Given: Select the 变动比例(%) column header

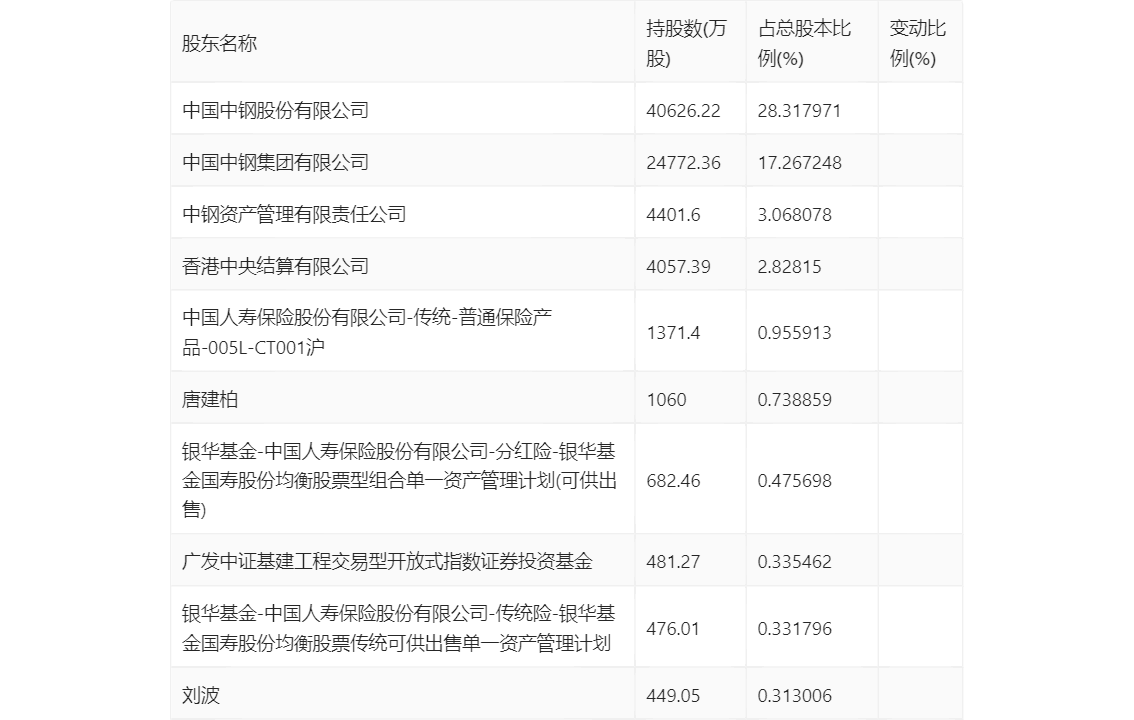Looking at the screenshot, I should (918, 43).
